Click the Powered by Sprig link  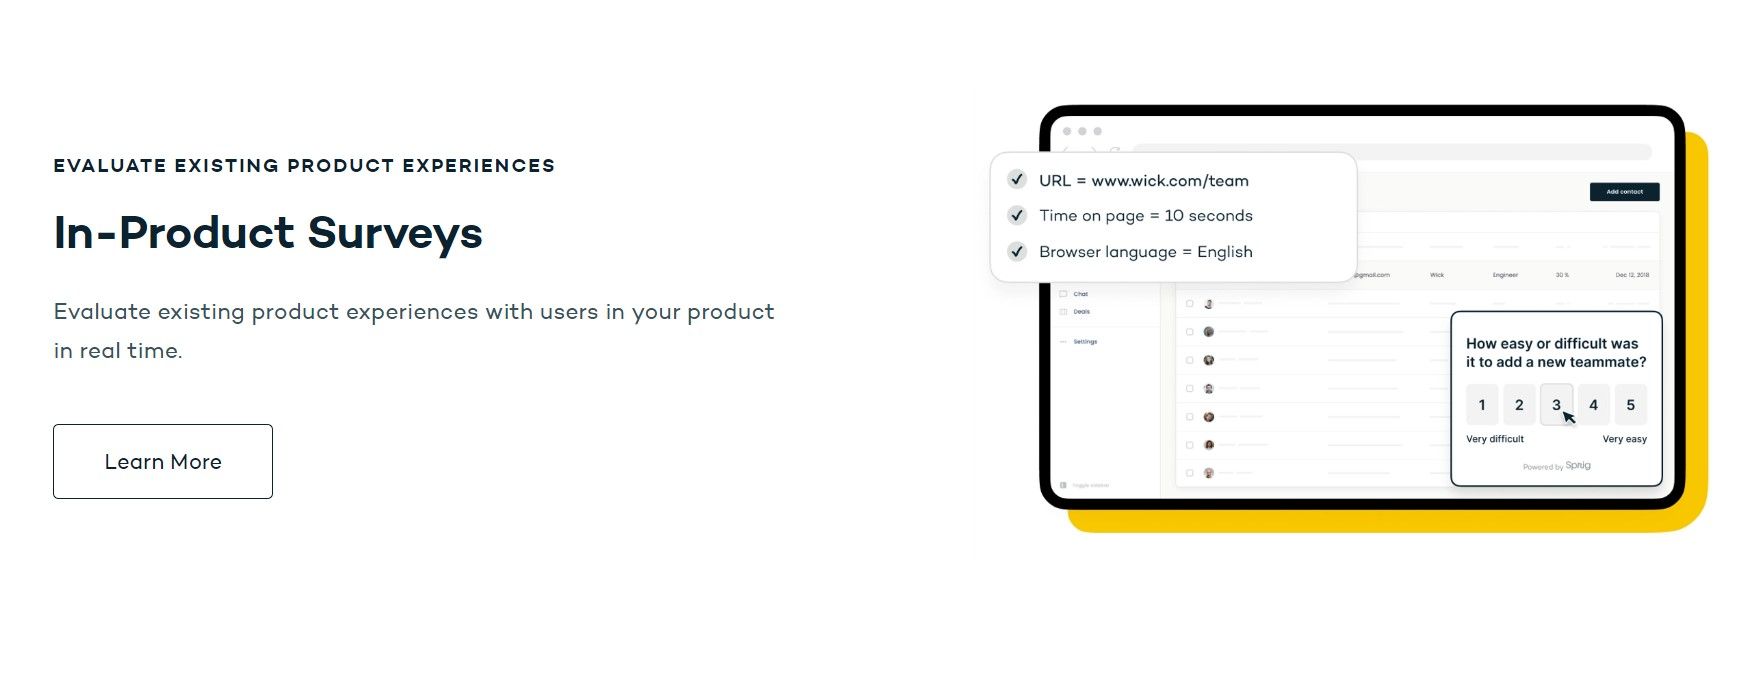pyautogui.click(x=1557, y=466)
